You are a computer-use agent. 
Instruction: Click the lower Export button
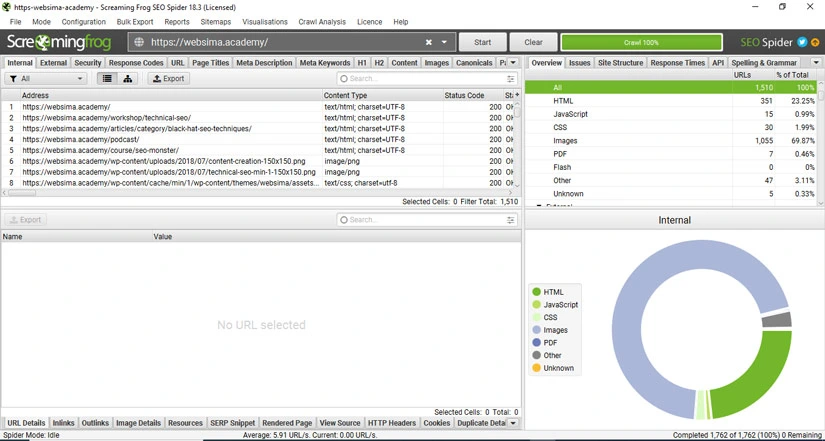(x=25, y=220)
